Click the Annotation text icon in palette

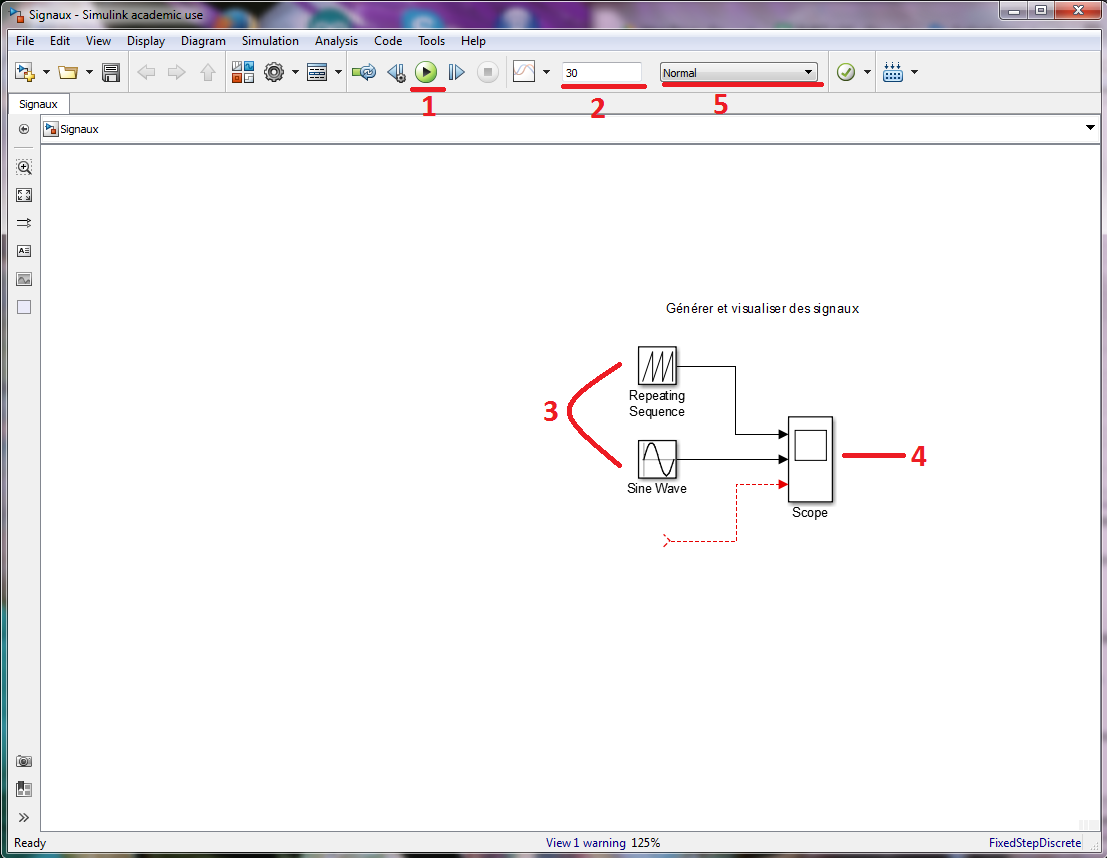tap(24, 251)
